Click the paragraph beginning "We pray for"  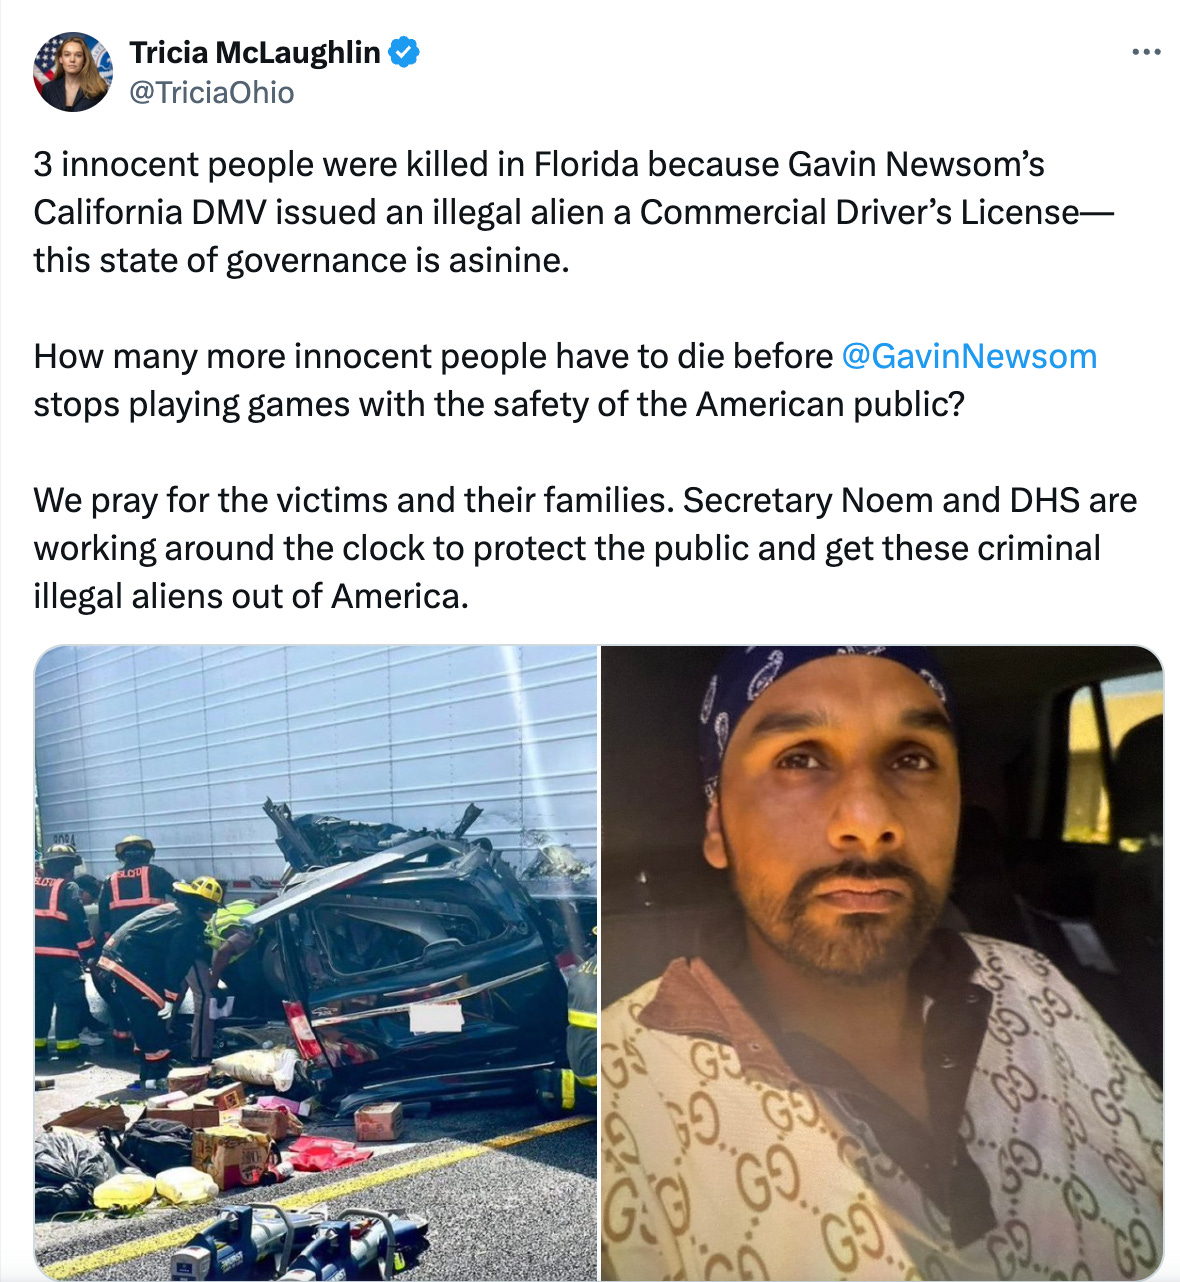tap(585, 548)
